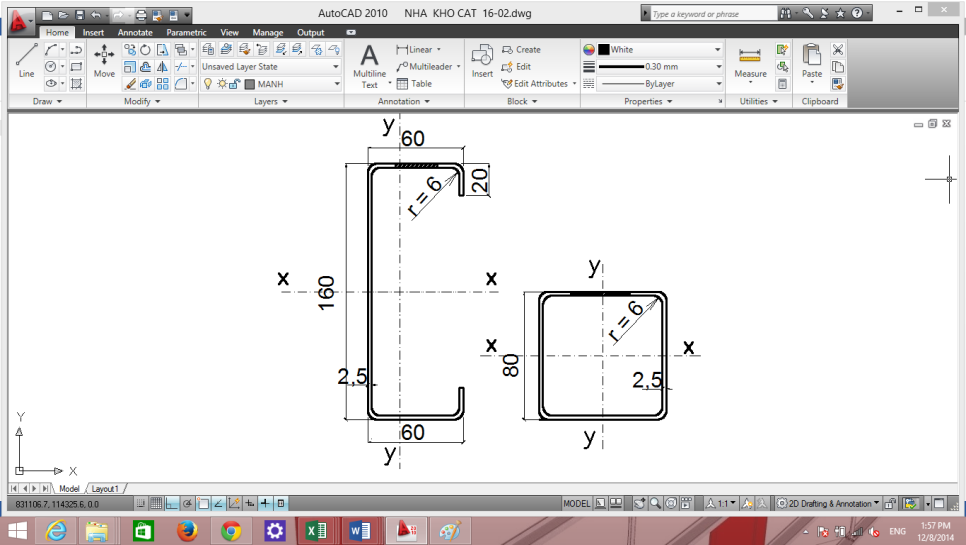Click the Plot printer icon in quick access

[141, 15]
